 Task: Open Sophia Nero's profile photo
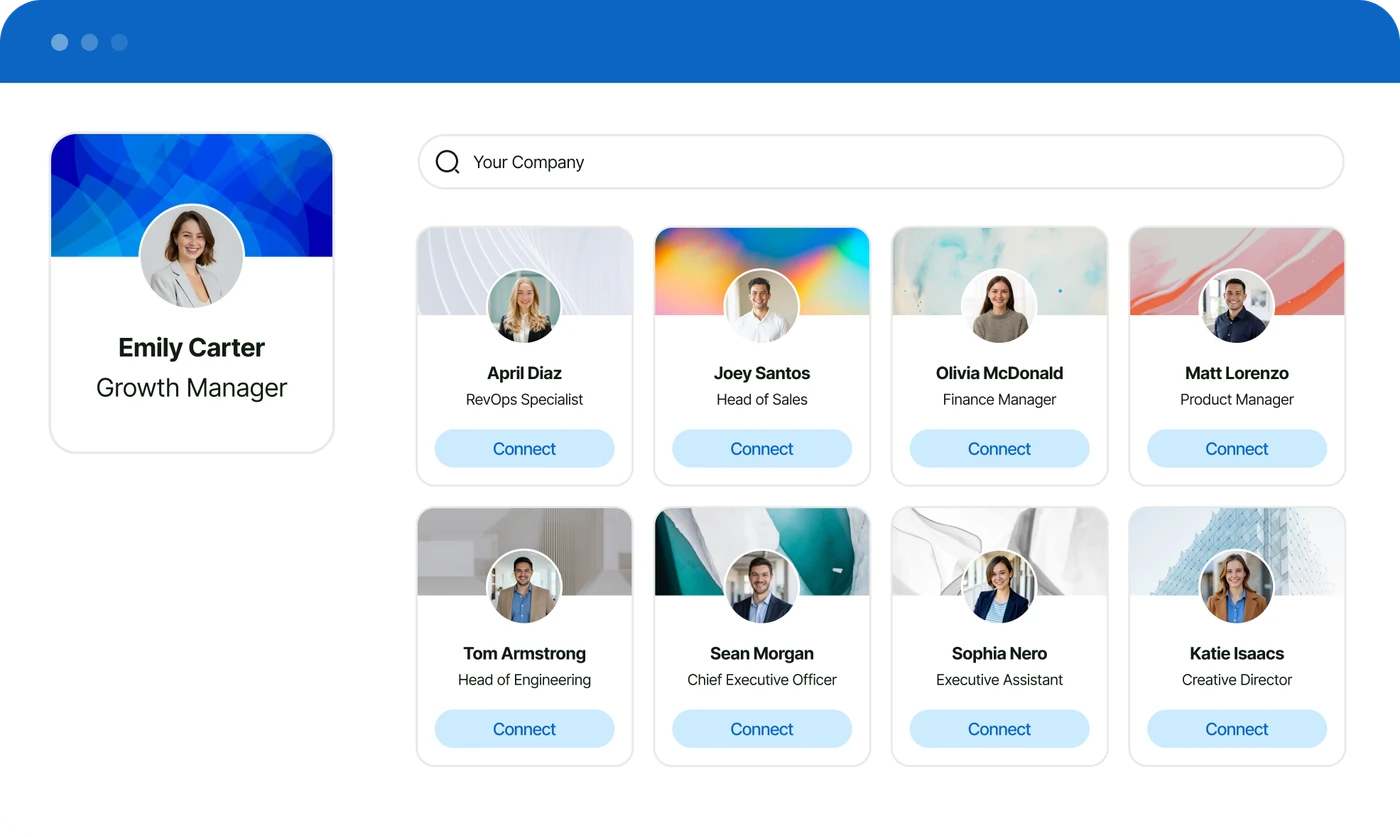(x=999, y=587)
